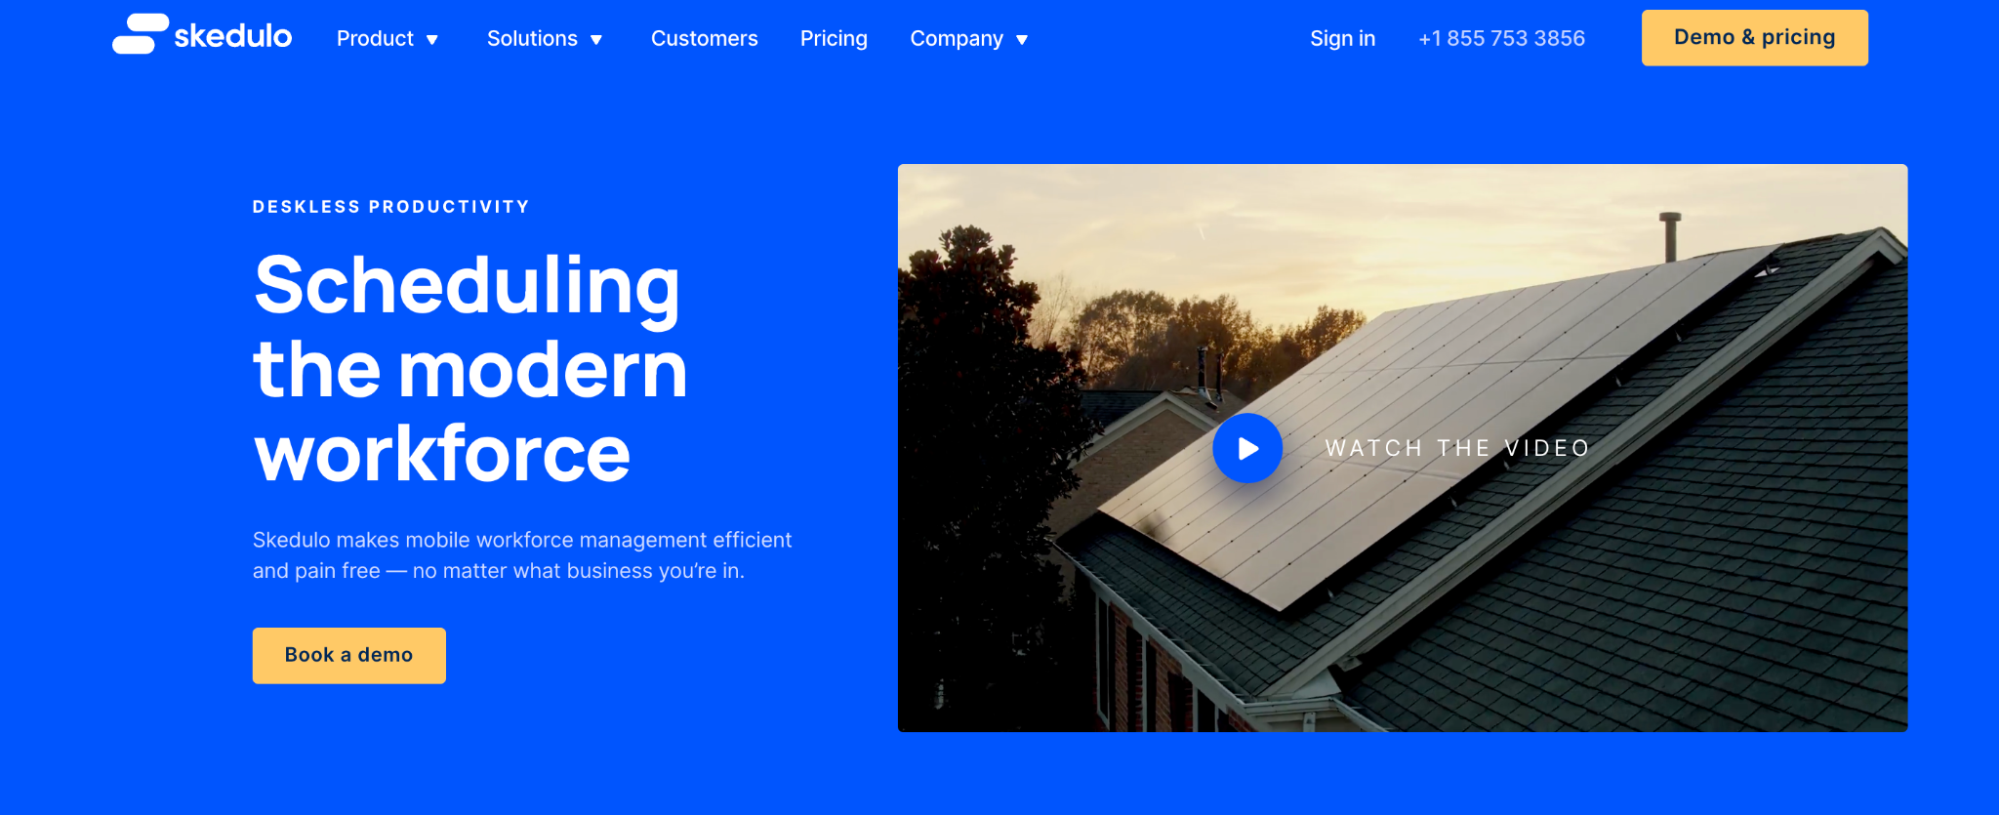Image resolution: width=1999 pixels, height=816 pixels.
Task: Play the video with the blue play button
Action: pos(1247,448)
